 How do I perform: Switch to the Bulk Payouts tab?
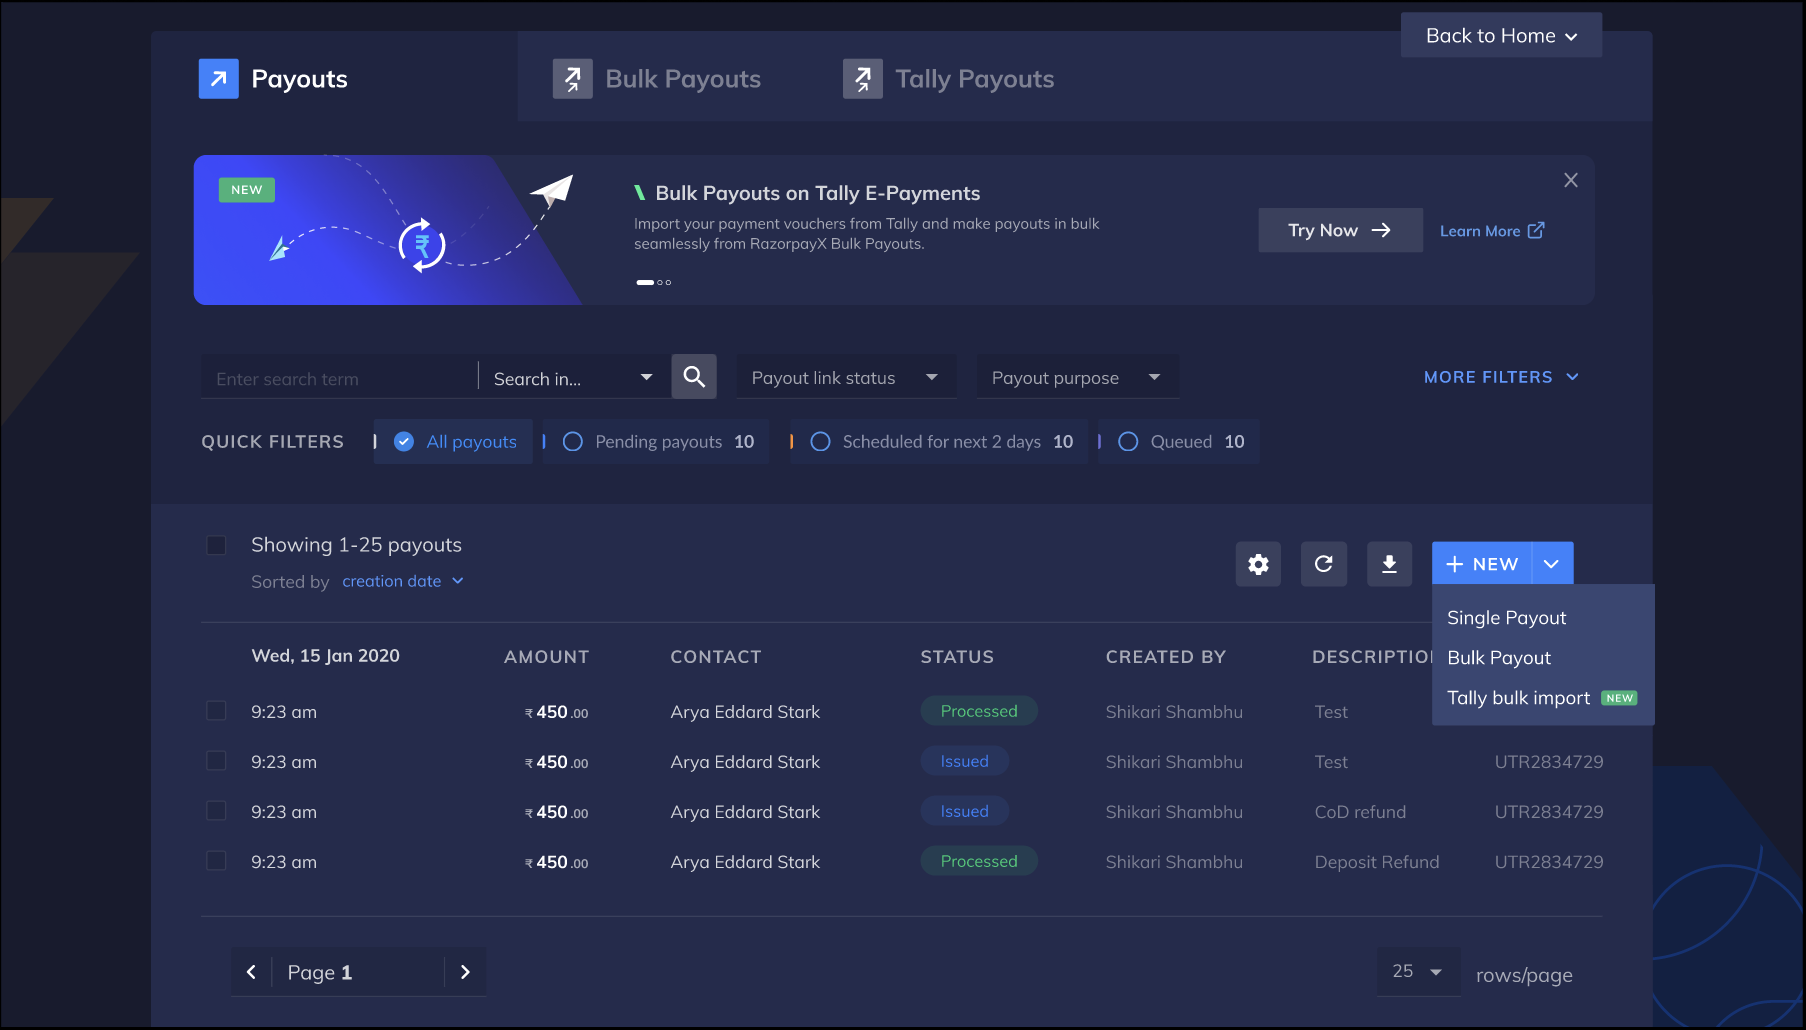(x=657, y=79)
